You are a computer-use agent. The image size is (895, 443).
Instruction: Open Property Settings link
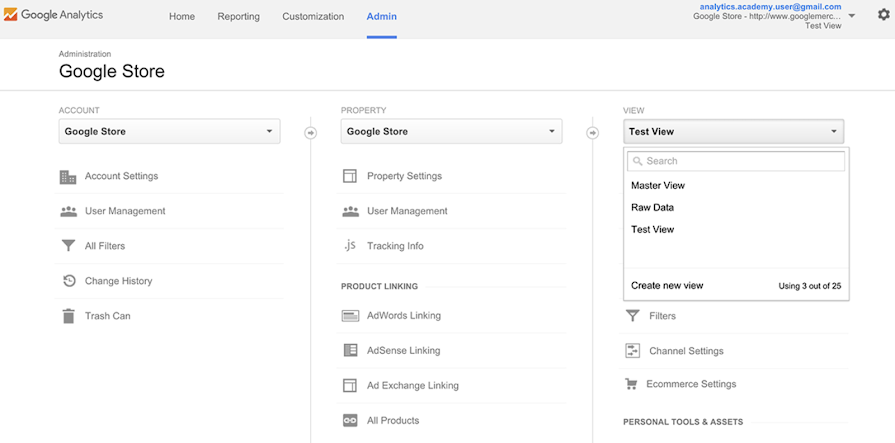click(x=404, y=176)
